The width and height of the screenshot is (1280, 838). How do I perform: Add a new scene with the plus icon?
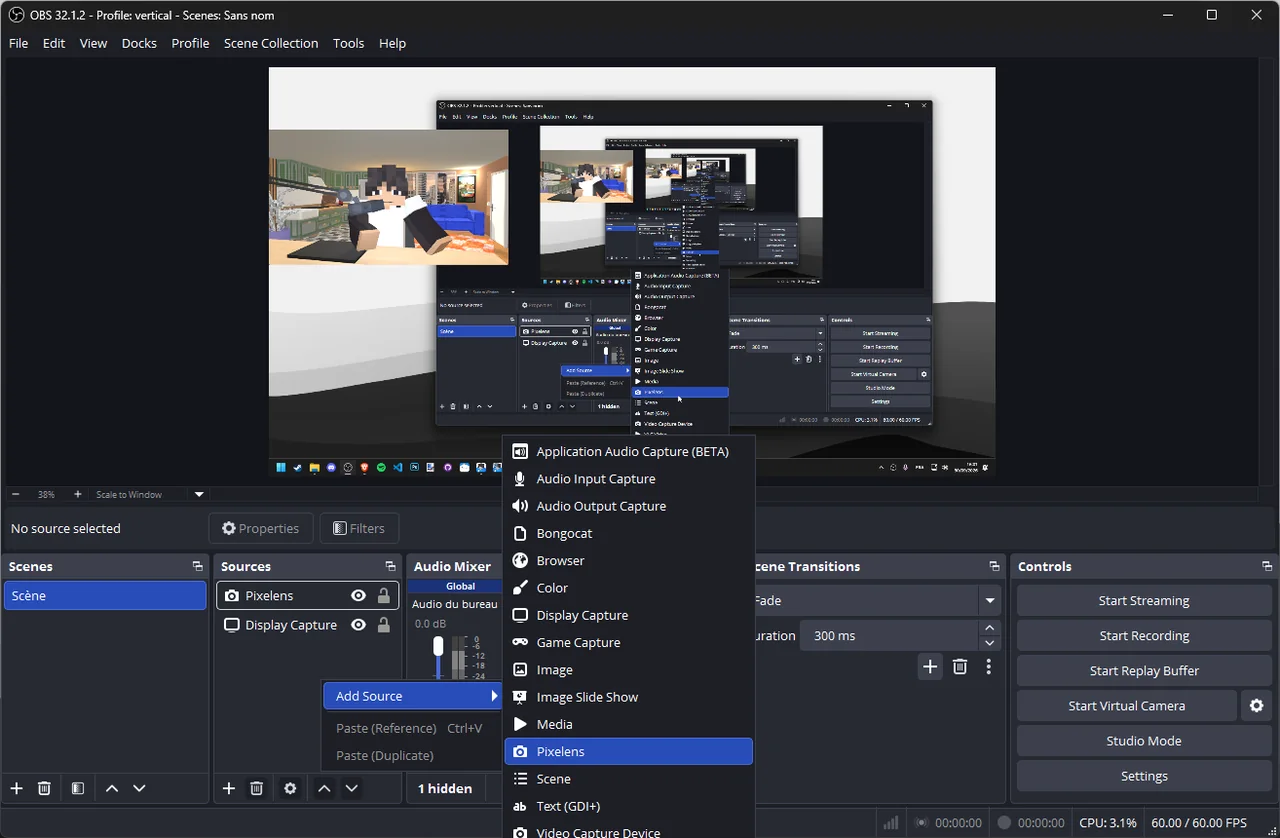[x=16, y=788]
